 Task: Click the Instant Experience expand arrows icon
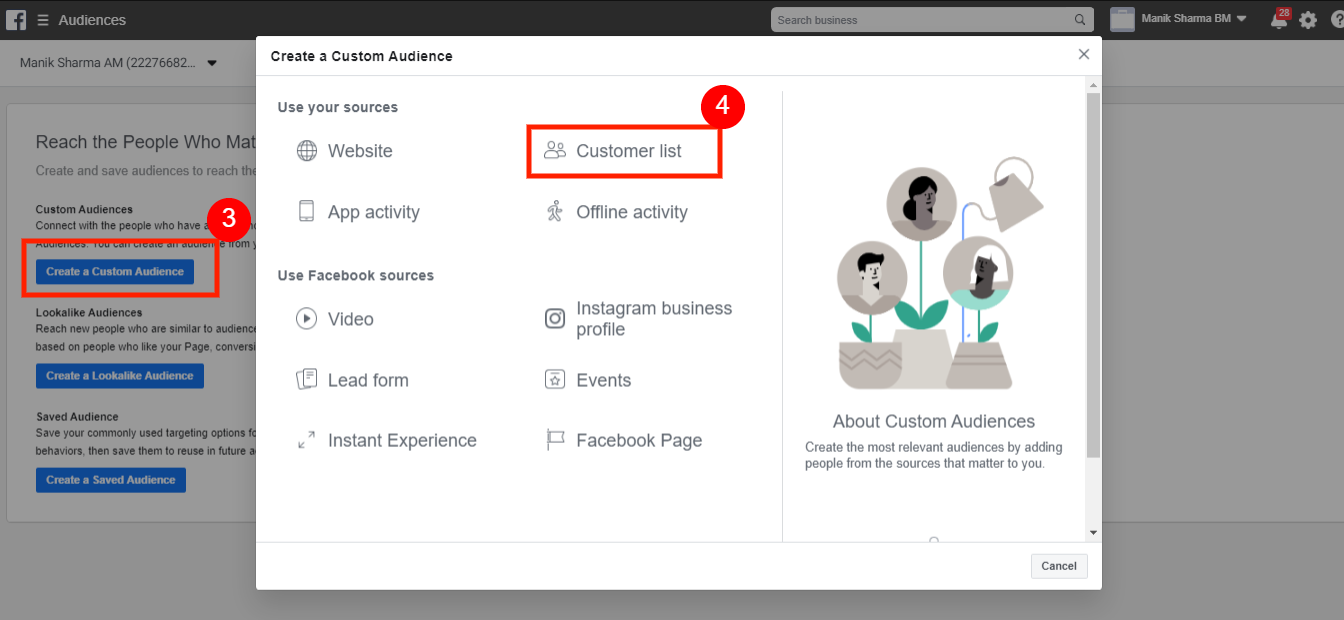[307, 440]
